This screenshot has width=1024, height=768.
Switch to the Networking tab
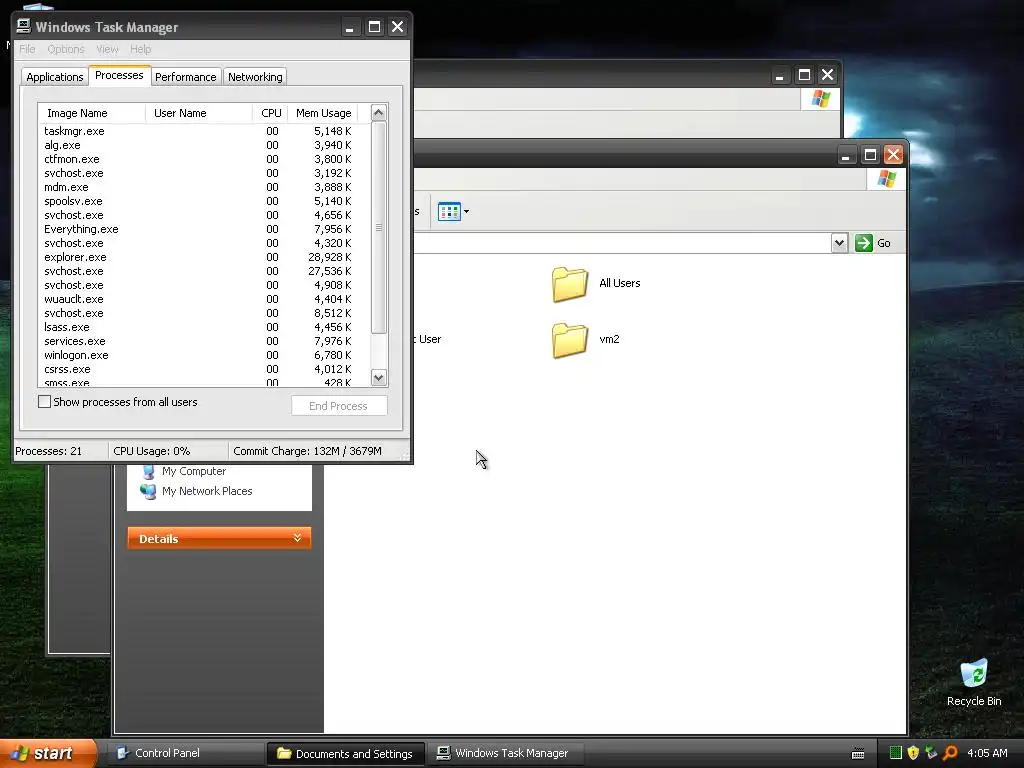click(255, 76)
